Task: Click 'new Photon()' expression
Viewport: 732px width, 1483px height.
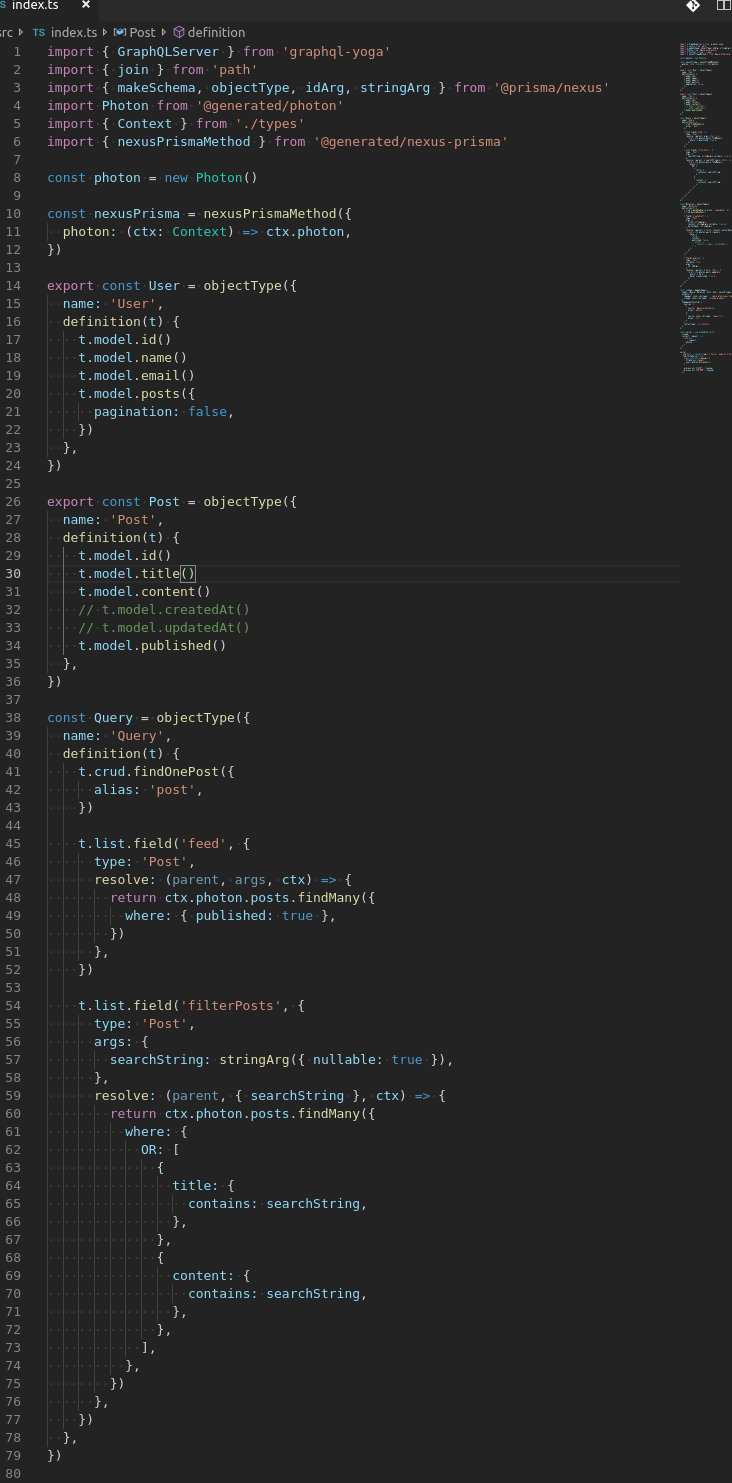Action: point(211,178)
